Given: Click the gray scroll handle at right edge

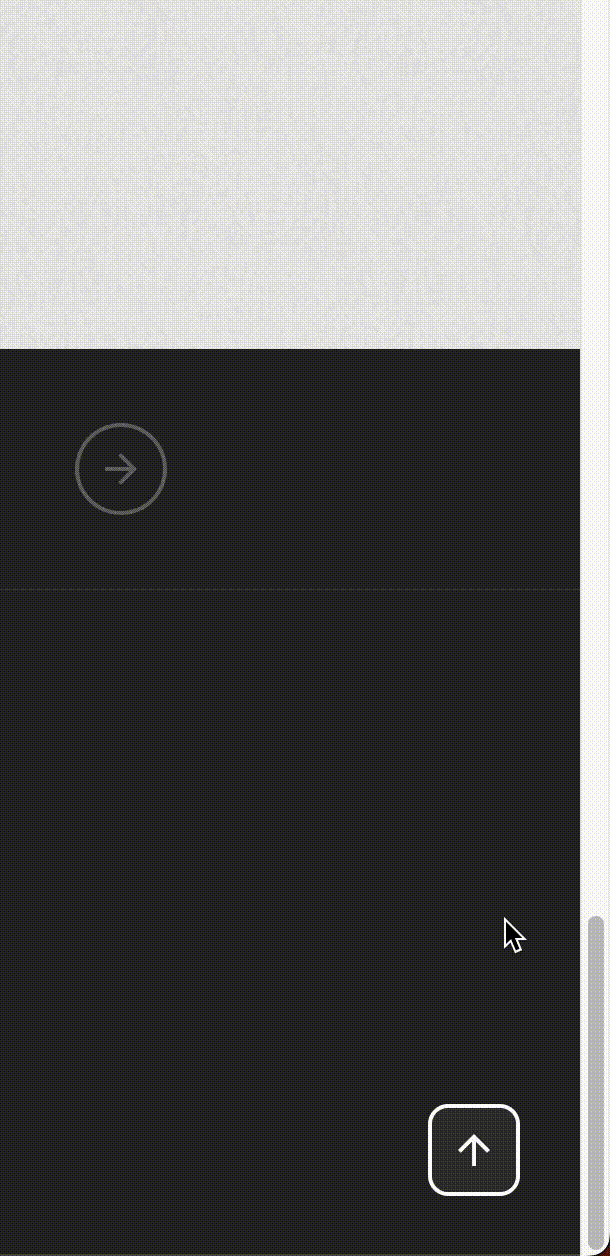Looking at the screenshot, I should pyautogui.click(x=596, y=1083).
